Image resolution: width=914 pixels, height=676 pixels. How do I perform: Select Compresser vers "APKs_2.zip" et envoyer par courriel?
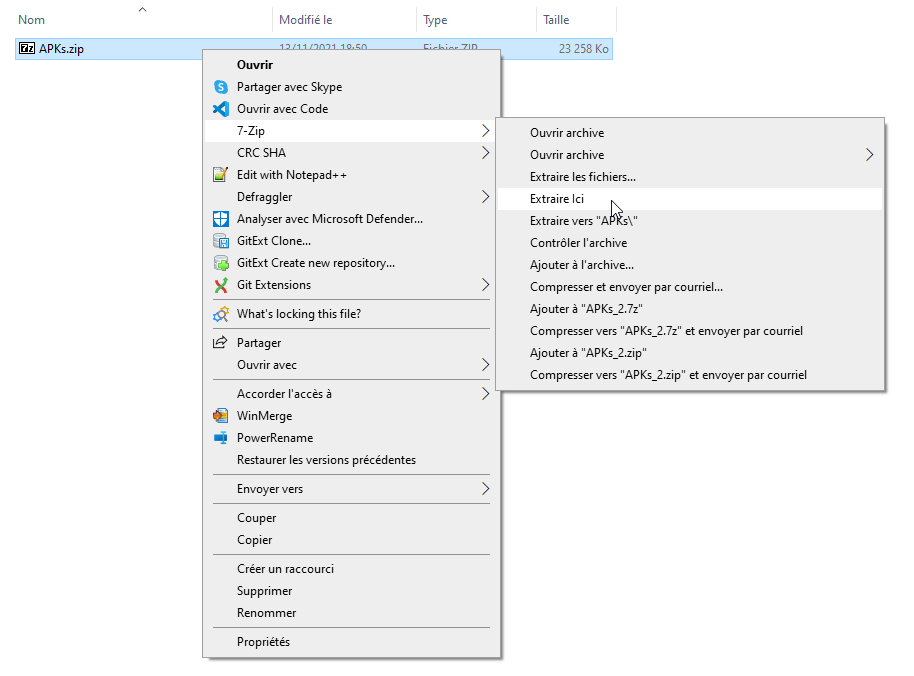coord(690,375)
